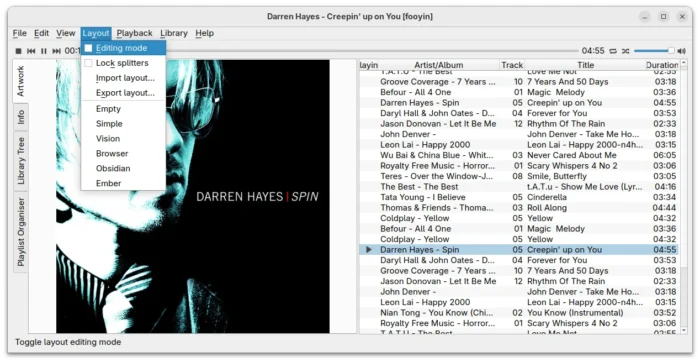Enable Lock splitters checkbox
The width and height of the screenshot is (700, 362).
88,63
